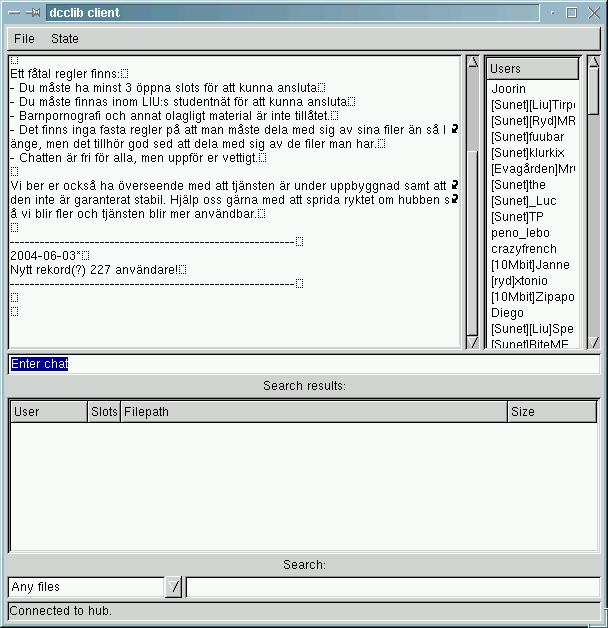
Task: Click the Users list vertical scrollbar thumb
Action: 593,92
